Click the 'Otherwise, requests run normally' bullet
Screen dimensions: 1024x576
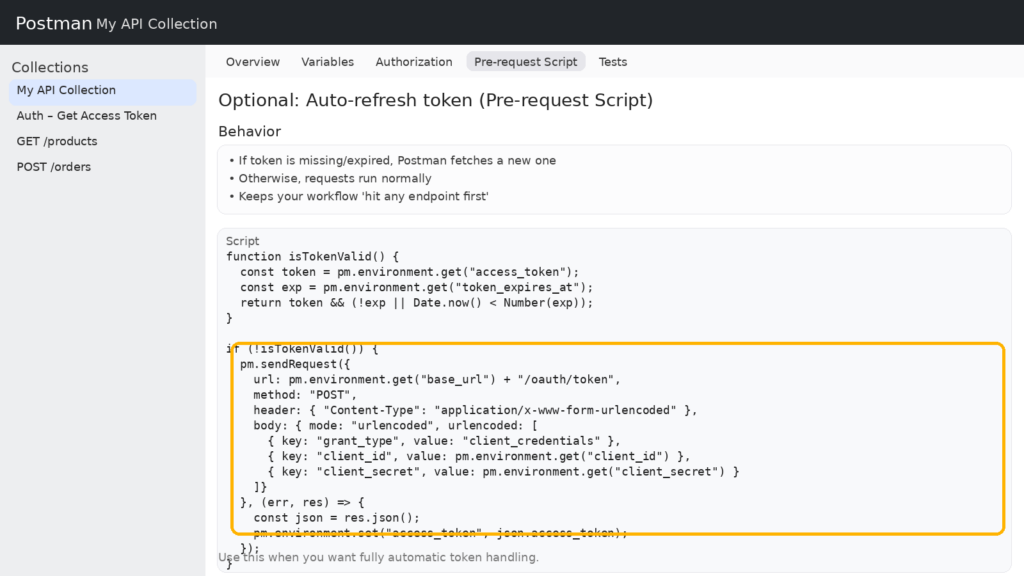[334, 179]
